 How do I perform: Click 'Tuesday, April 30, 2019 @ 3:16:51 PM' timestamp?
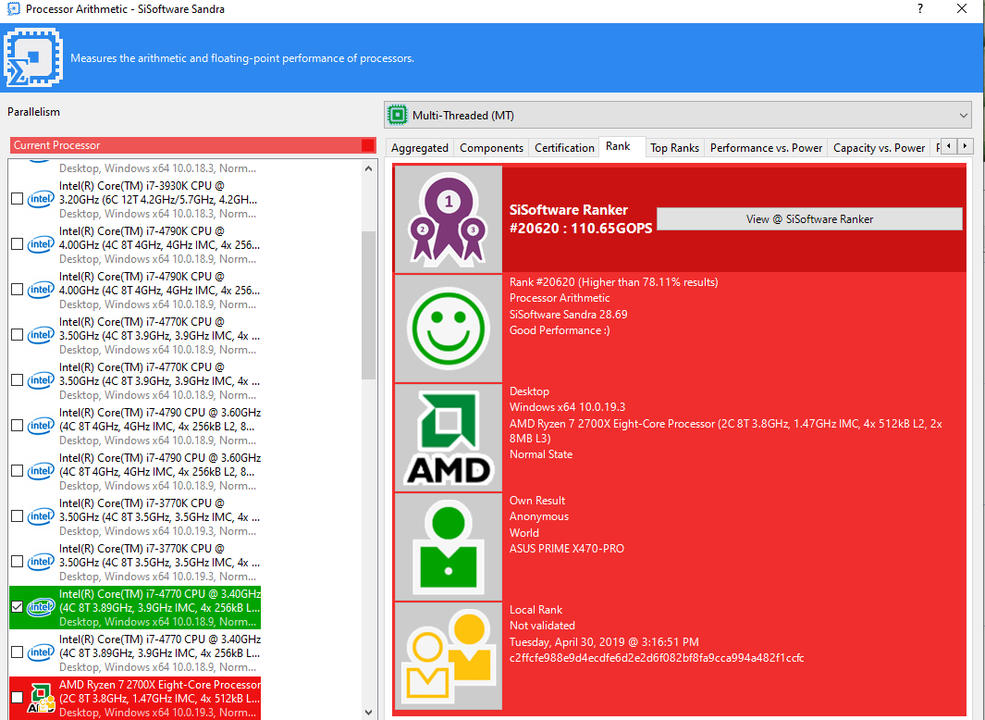(x=604, y=642)
